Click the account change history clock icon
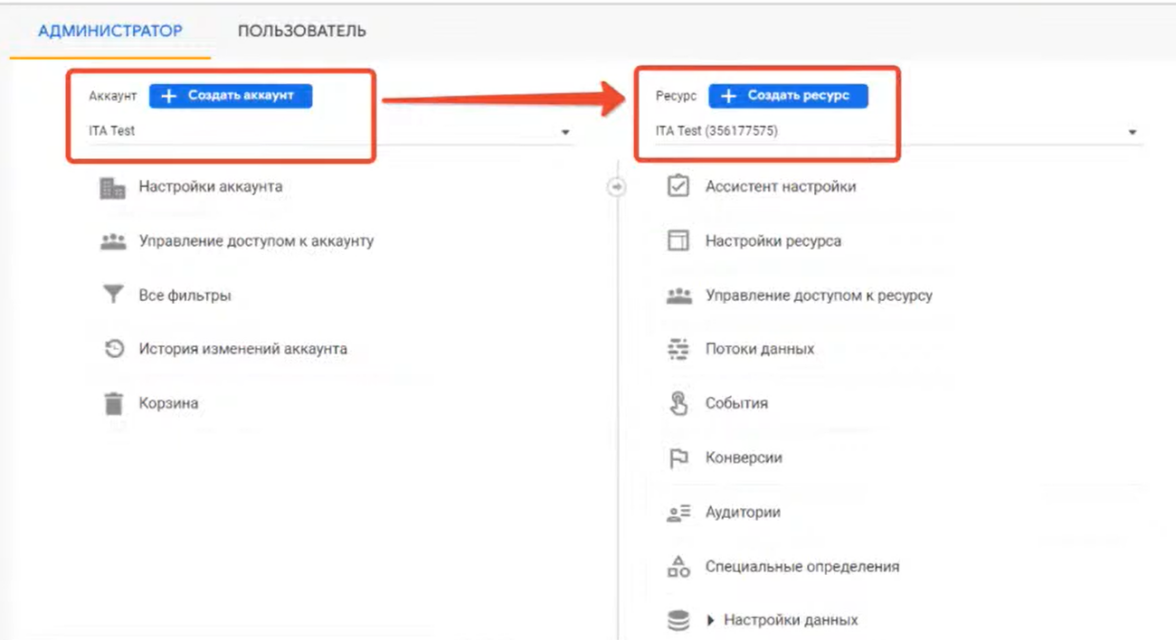 tap(113, 349)
